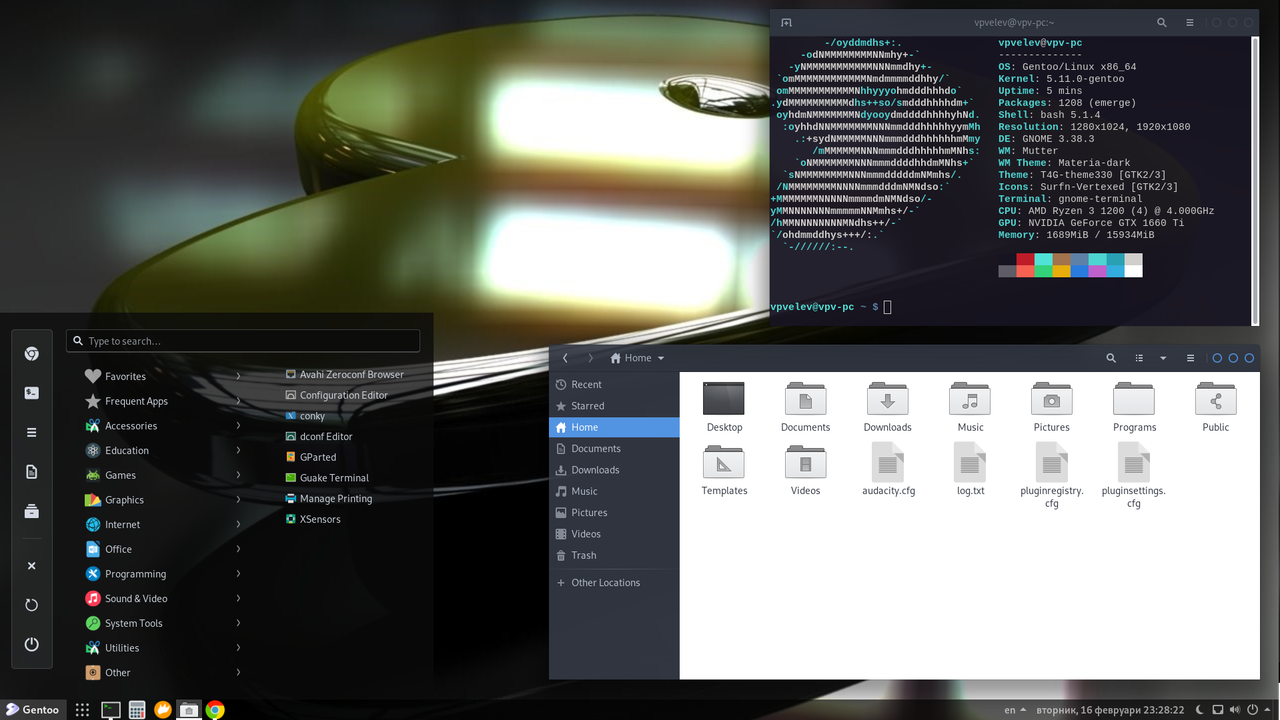Open the network icon in system tray

point(1218,710)
